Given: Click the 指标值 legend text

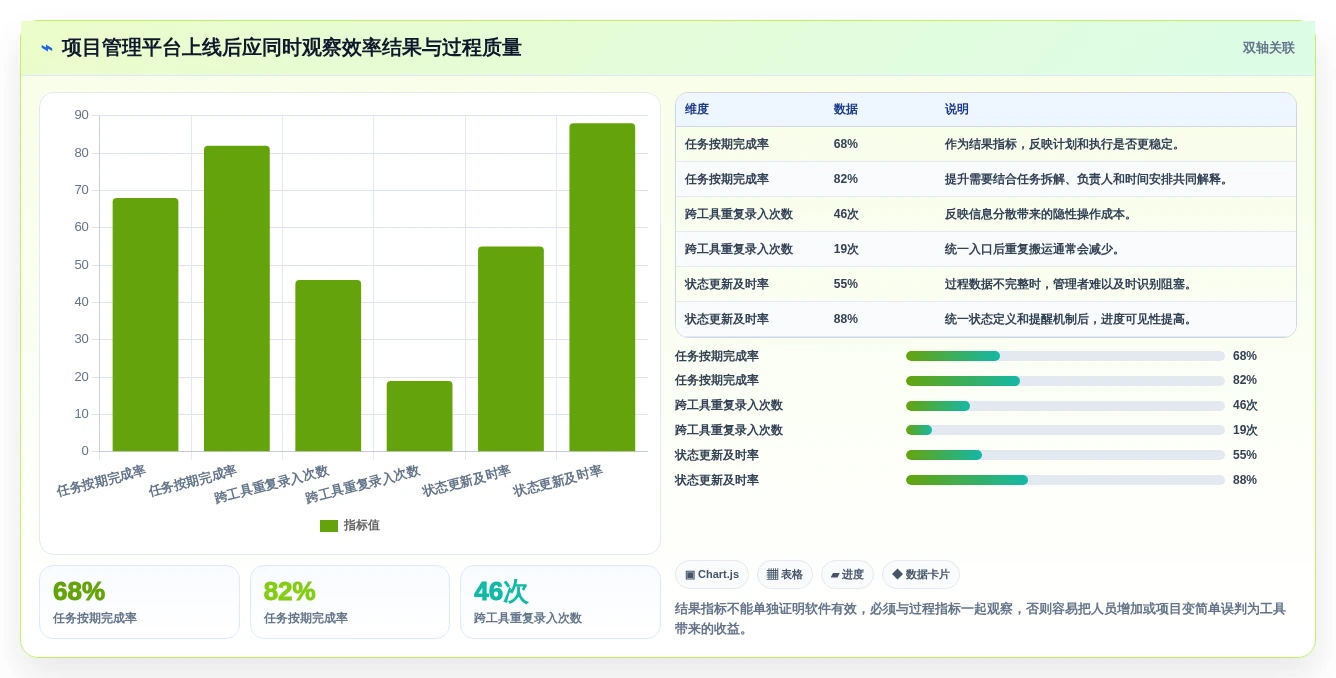Looking at the screenshot, I should coord(362,526).
